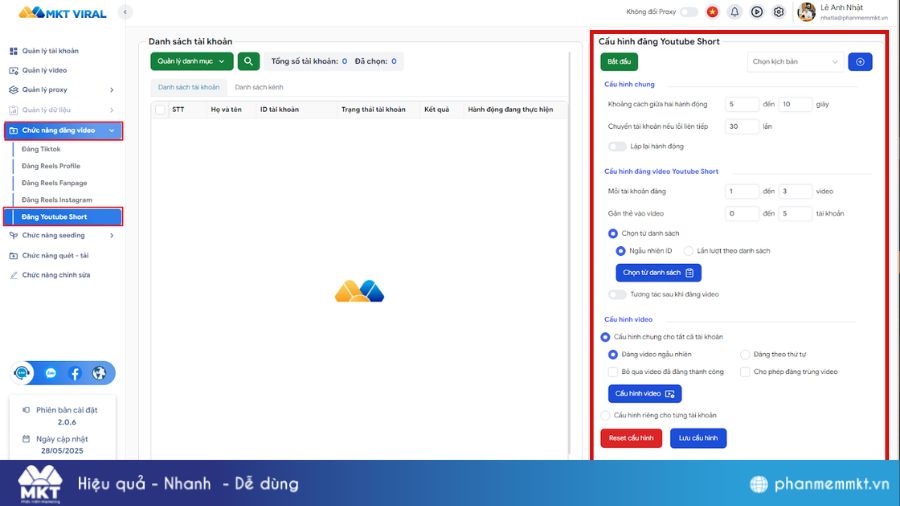This screenshot has width=900, height=506.
Task: Check Bỏ qua video đã đăng thành công
Action: 613,372
